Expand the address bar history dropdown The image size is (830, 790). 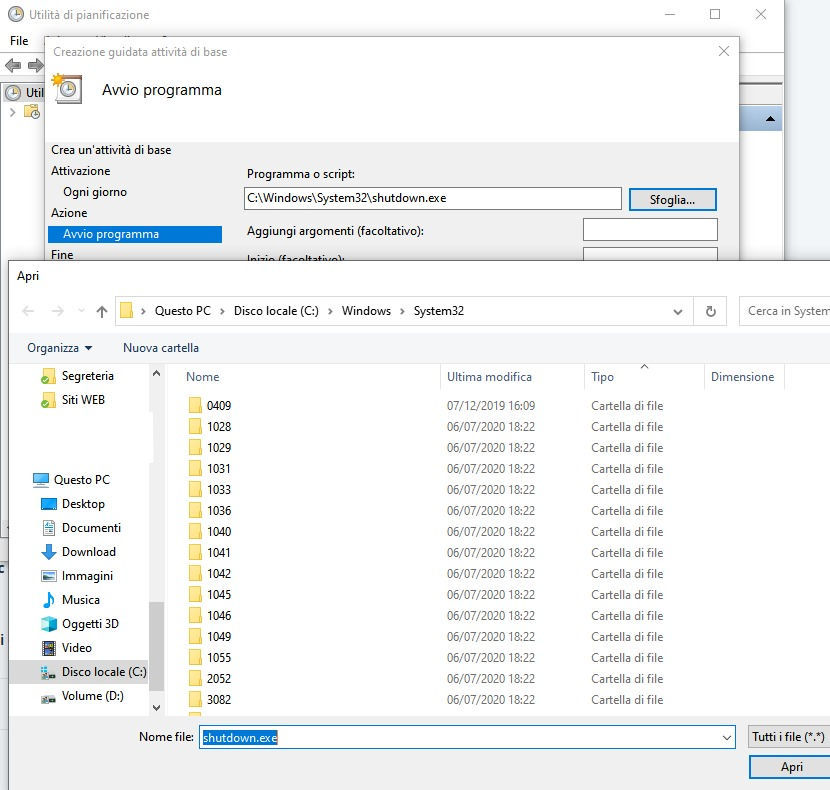678,311
